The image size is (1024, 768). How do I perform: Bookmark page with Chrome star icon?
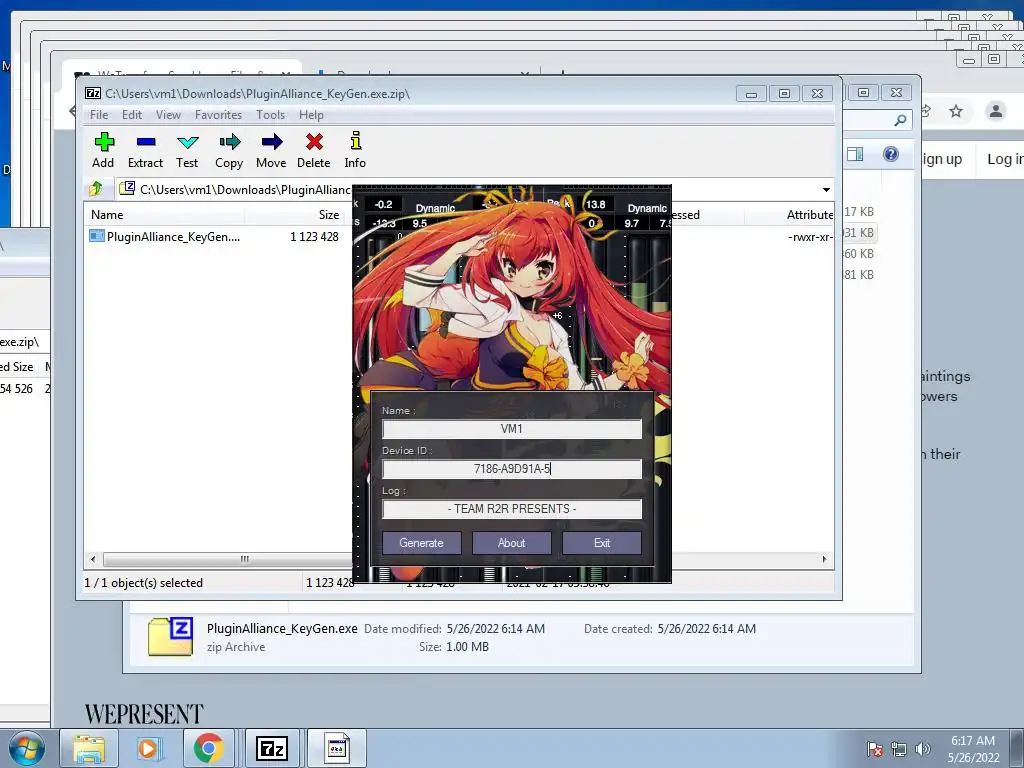[956, 111]
